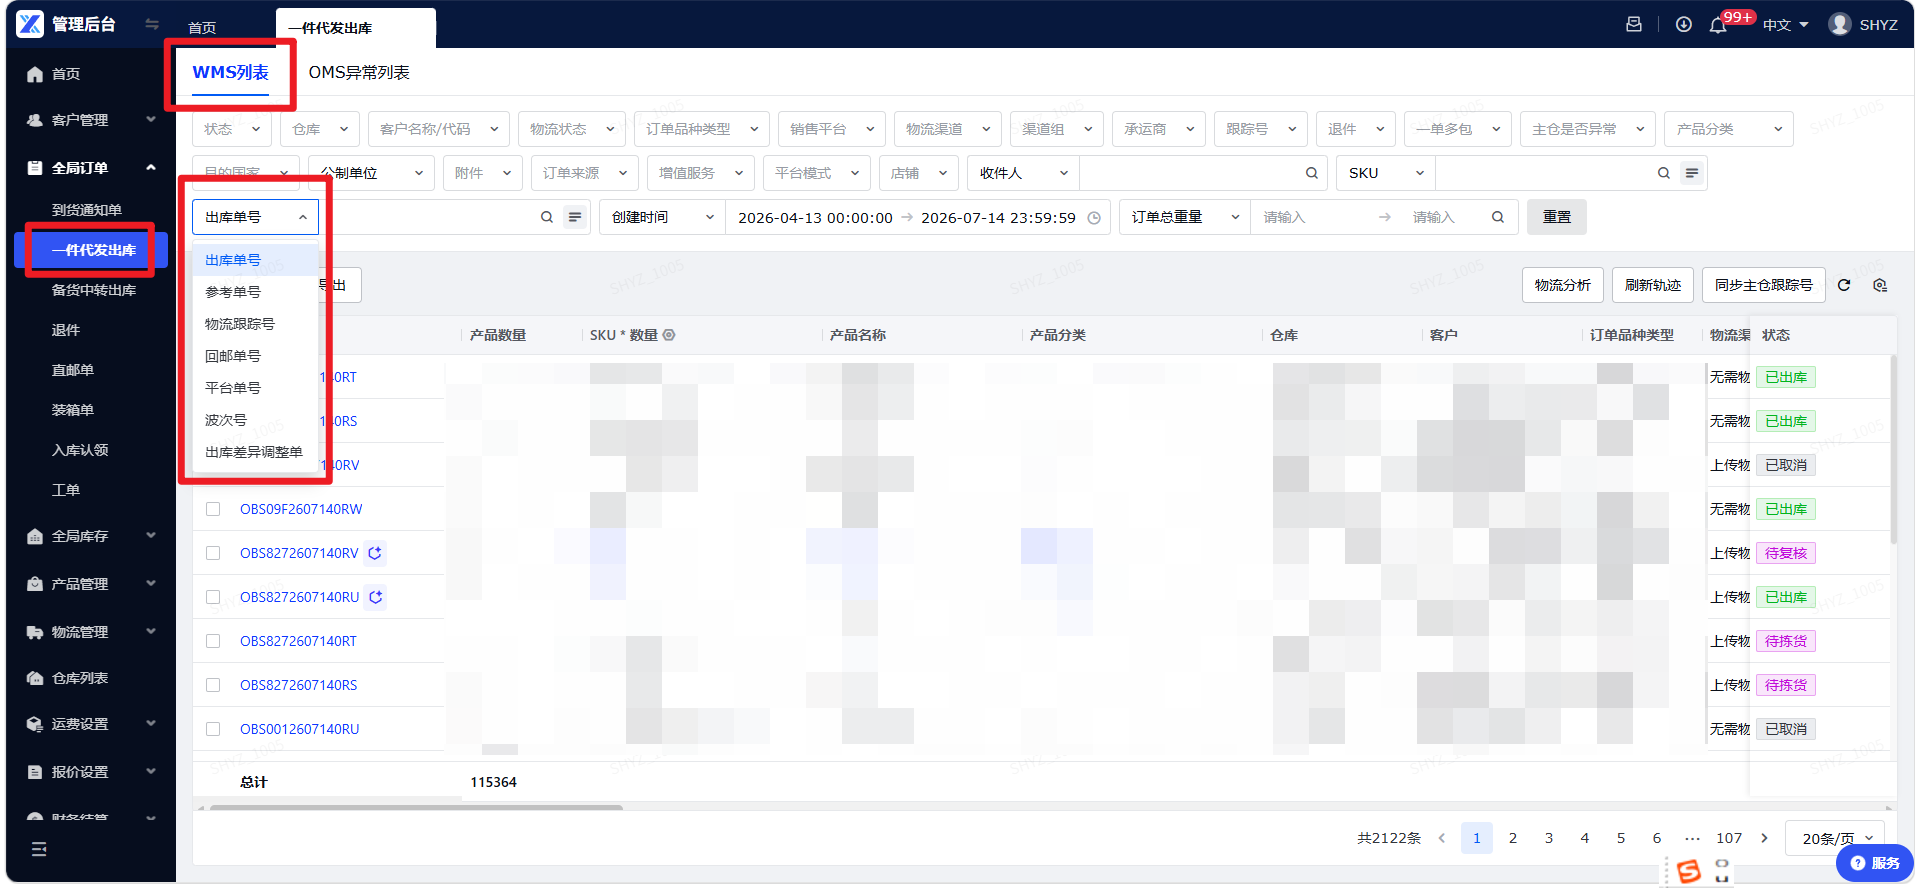Viewport: 1920px width, 888px height.
Task: Click the 首页 home icon in sidebar
Action: (x=35, y=74)
